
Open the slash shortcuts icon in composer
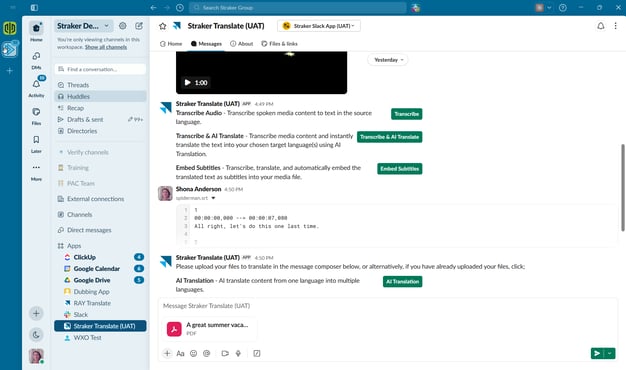tap(257, 353)
